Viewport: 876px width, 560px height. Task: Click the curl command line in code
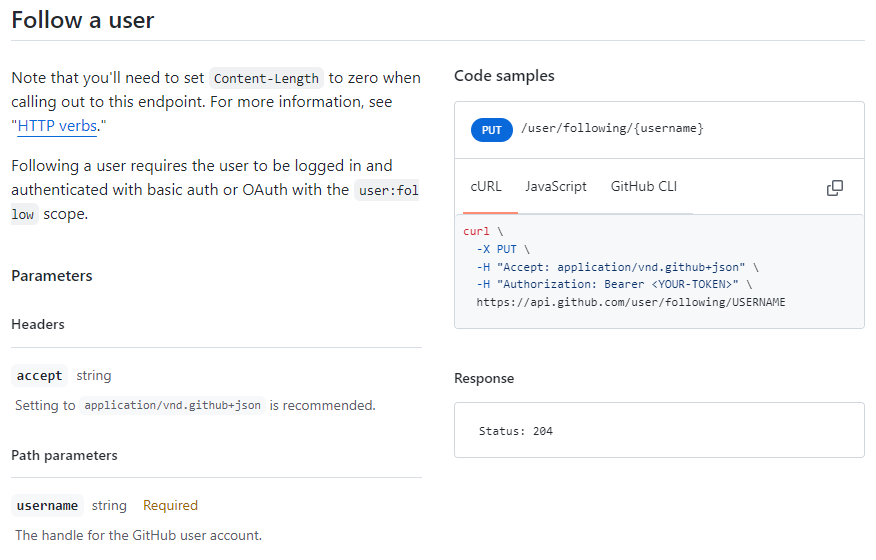point(483,231)
